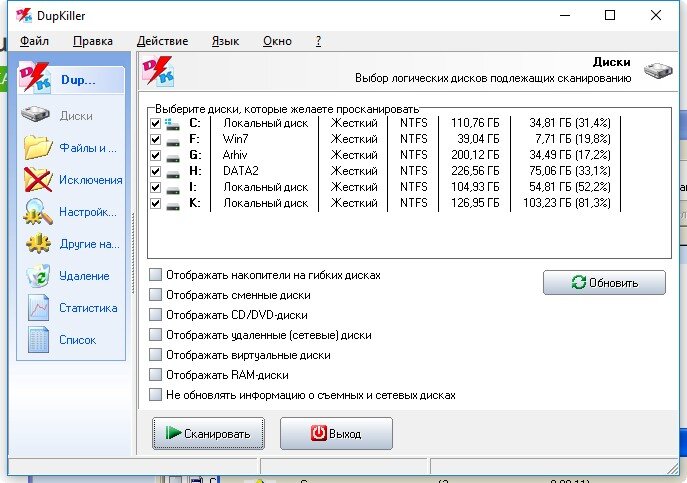Screen dimensions: 687x483
Task: Open the Файлы и... folder icon in sidebar
Action: pyautogui.click(x=38, y=147)
